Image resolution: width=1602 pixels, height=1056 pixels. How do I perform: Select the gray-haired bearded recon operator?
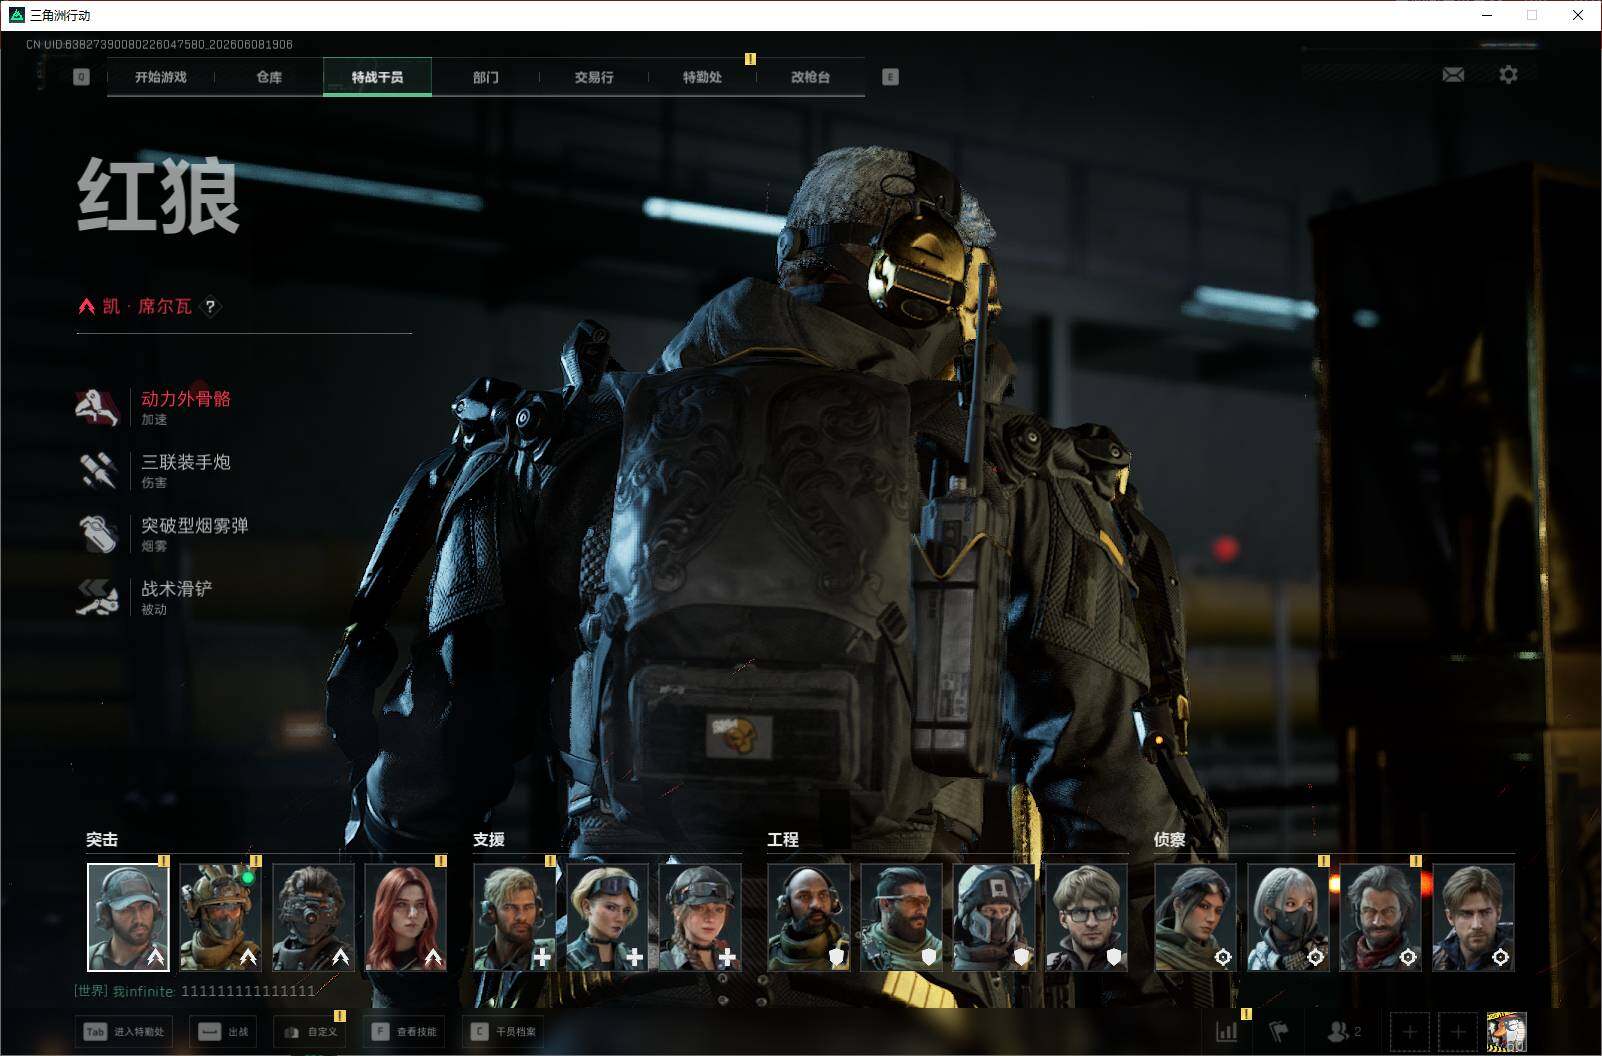pyautogui.click(x=1380, y=917)
